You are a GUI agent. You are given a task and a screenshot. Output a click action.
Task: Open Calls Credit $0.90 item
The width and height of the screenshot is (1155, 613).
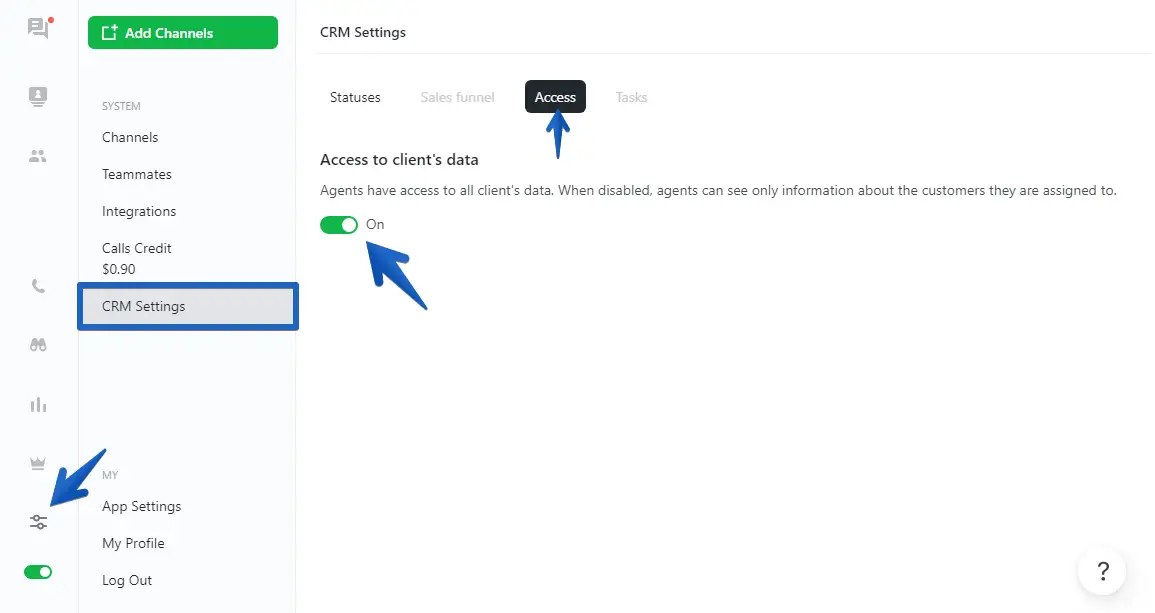[137, 259]
